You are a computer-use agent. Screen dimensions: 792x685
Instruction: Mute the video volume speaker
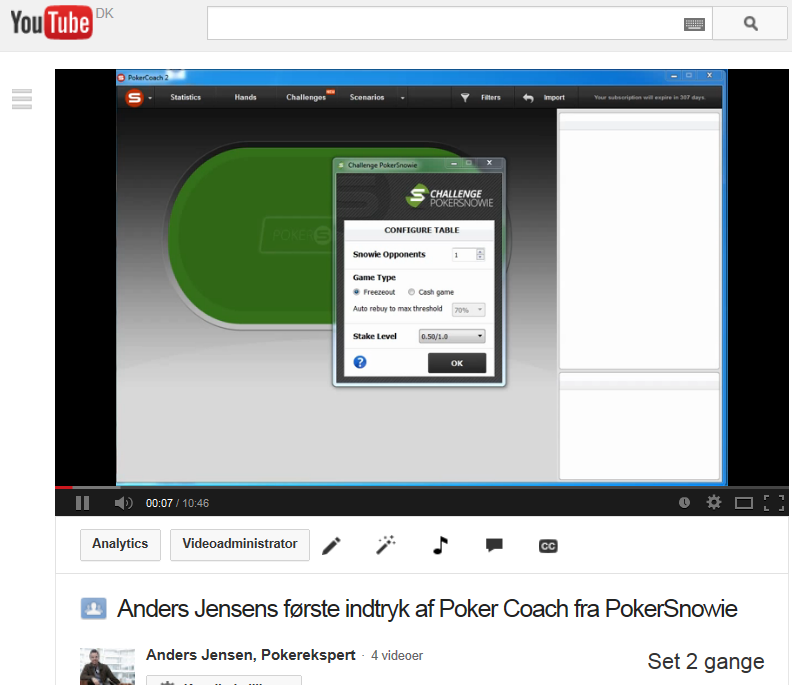click(123, 503)
